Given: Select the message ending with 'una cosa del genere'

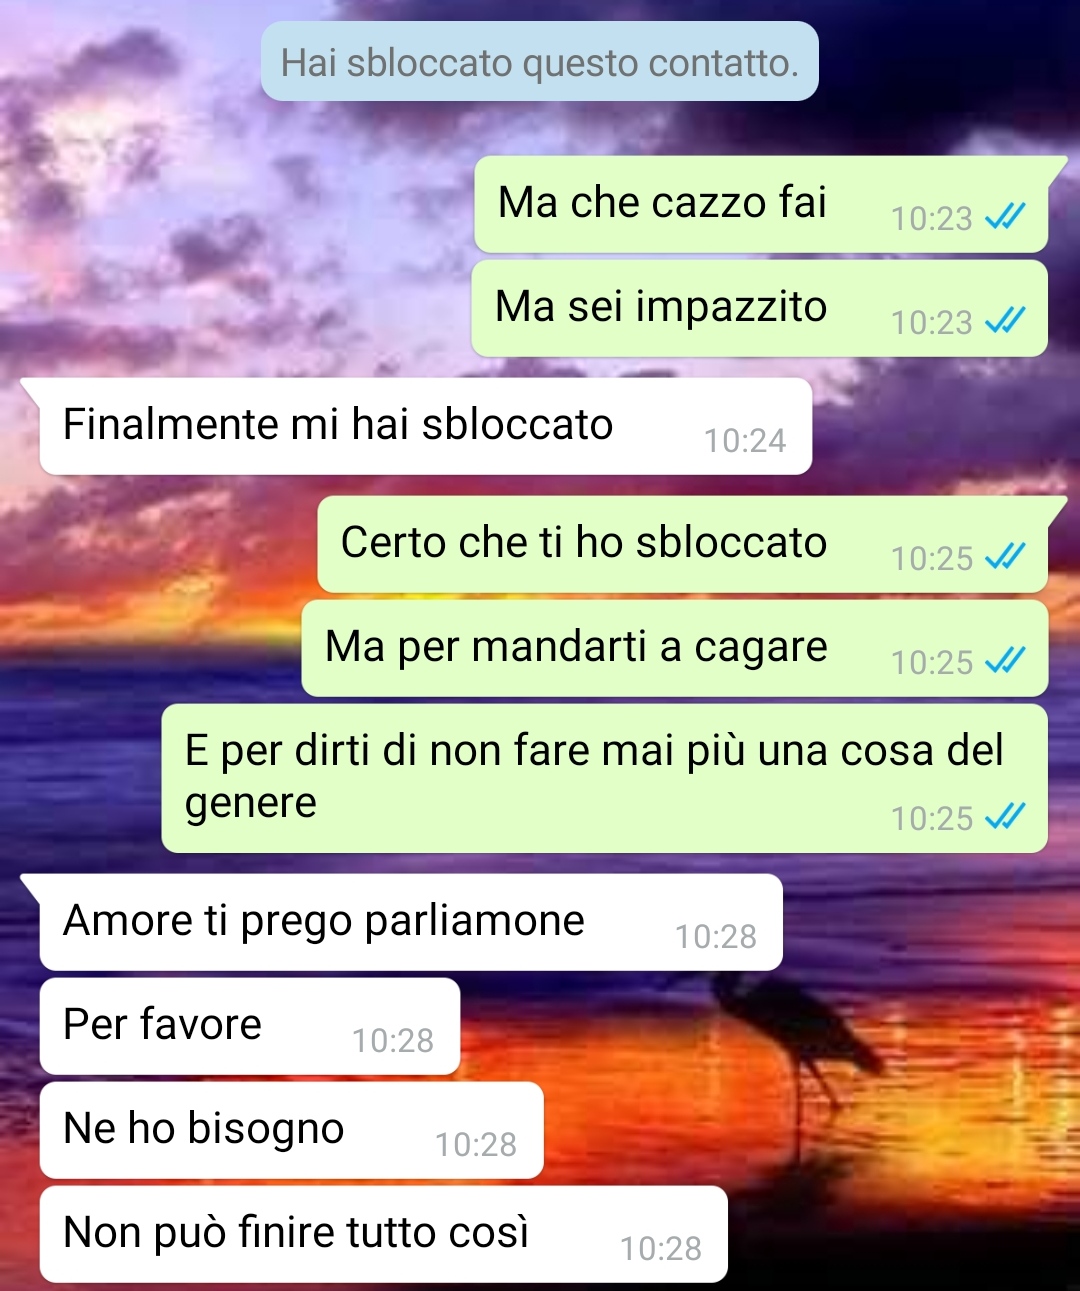Looking at the screenshot, I should (605, 778).
